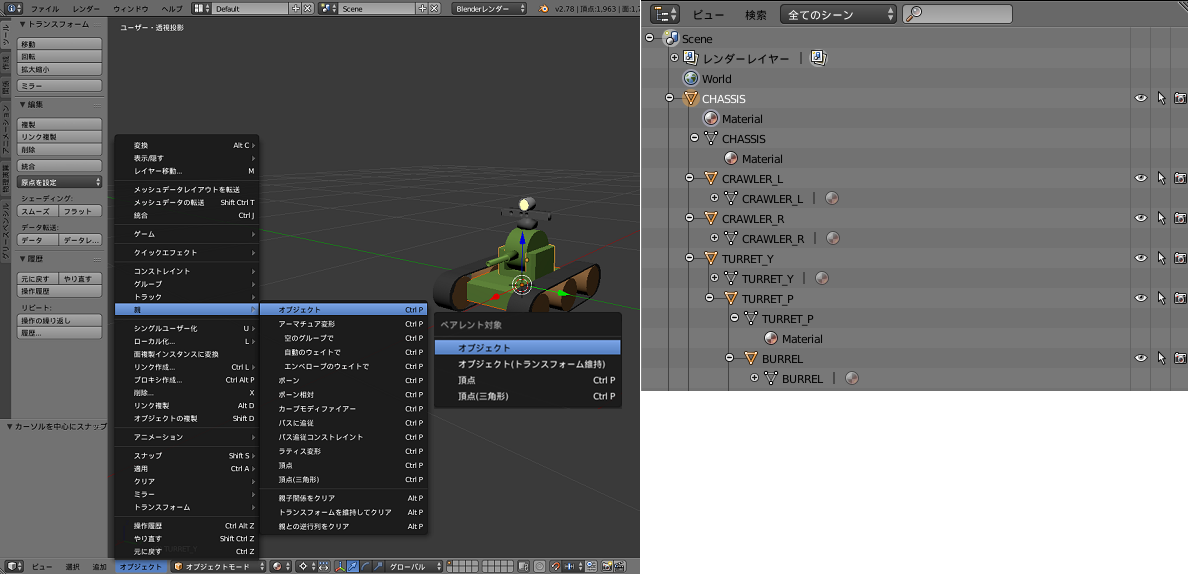Open the Blenderレンダー engine dropdown

pos(489,8)
